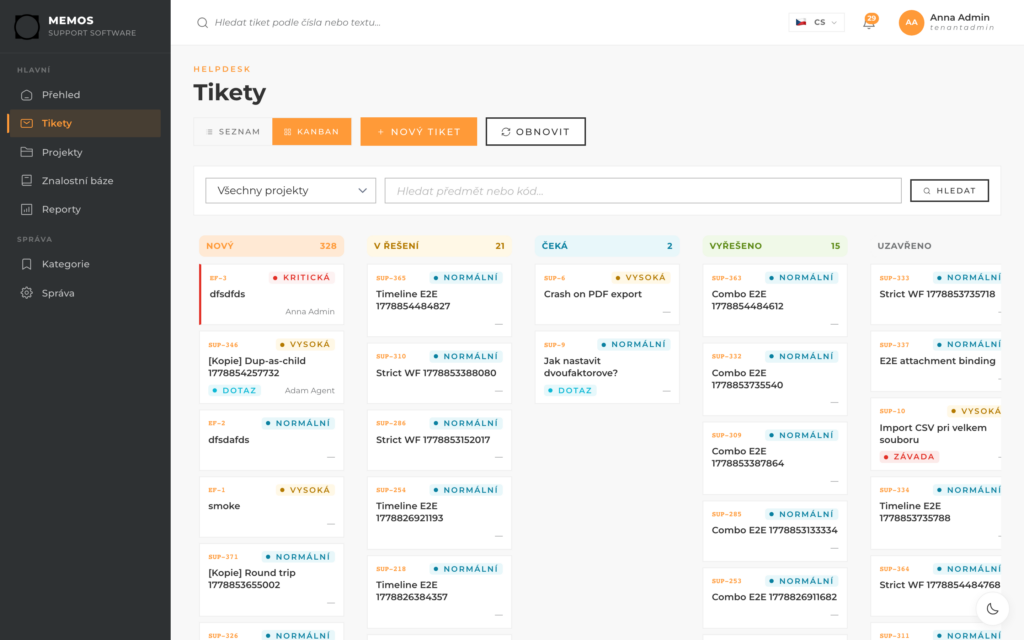Open notifications bell icon
The height and width of the screenshot is (640, 1024).
coord(869,23)
